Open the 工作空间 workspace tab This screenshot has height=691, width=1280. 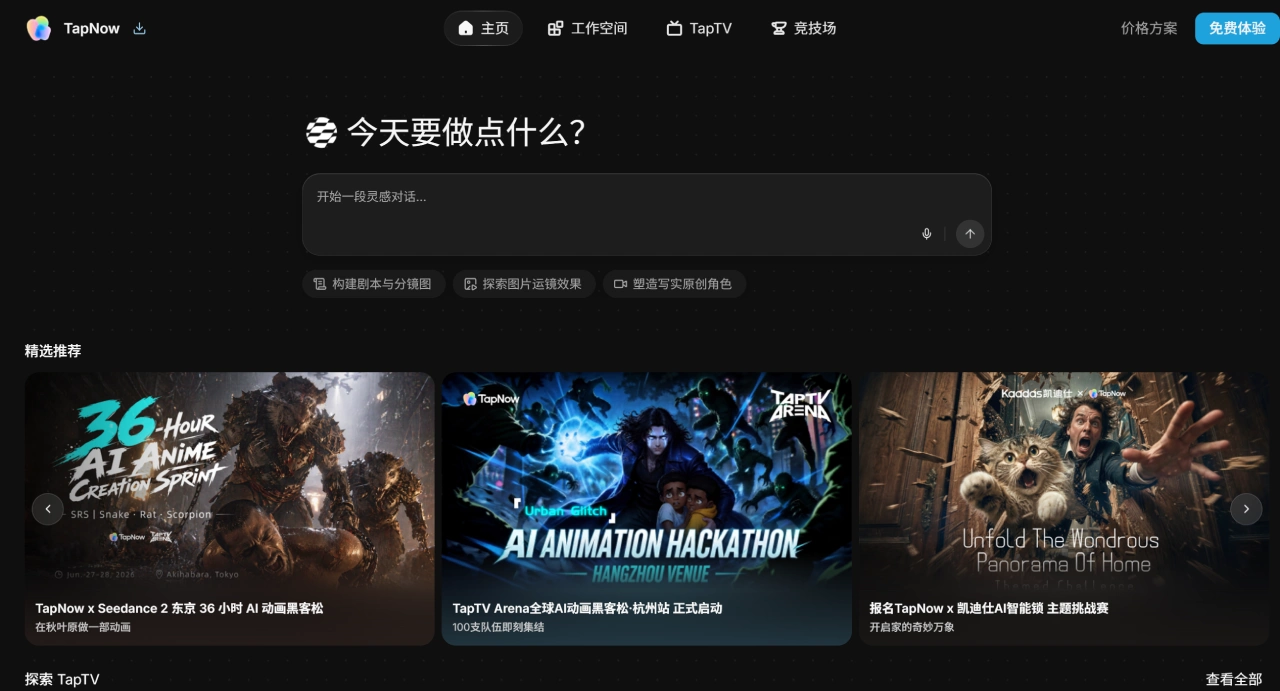587,28
